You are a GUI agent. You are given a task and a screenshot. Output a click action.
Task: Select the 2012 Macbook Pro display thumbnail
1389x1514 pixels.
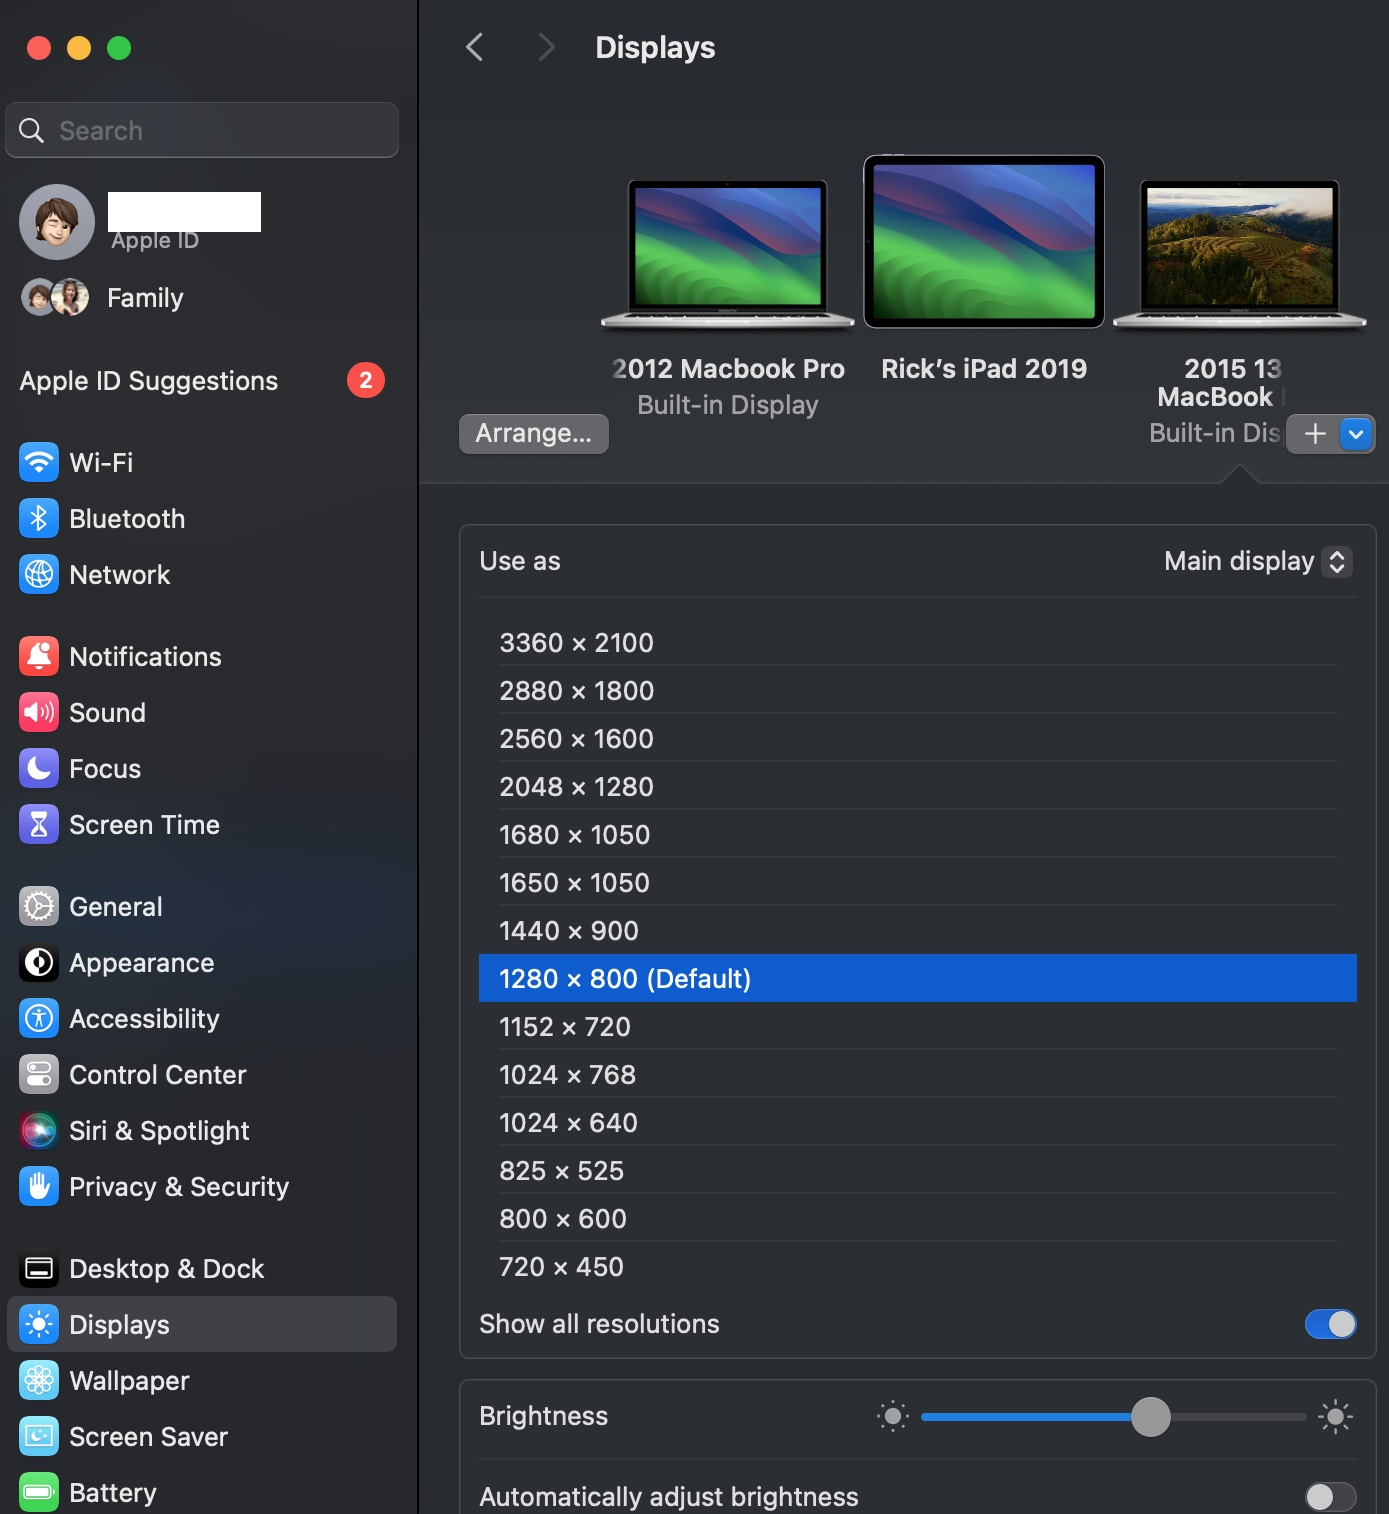(x=728, y=254)
